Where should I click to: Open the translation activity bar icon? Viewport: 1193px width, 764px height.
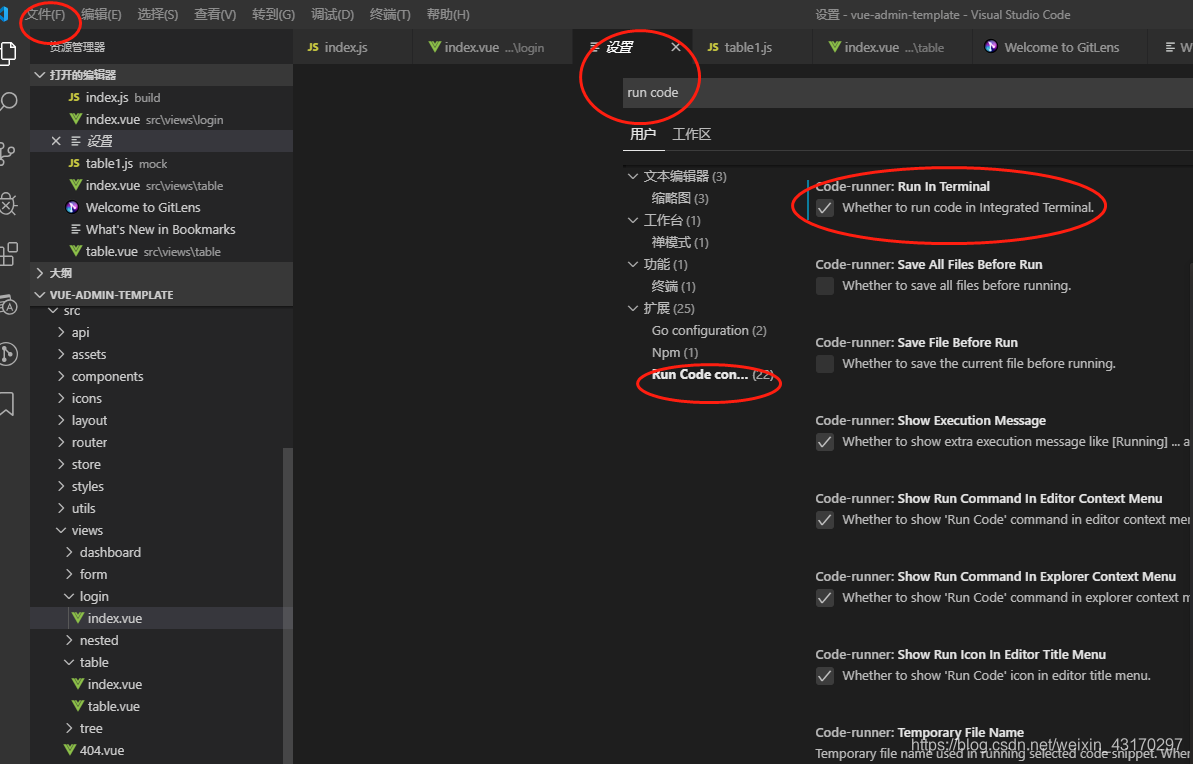8,304
